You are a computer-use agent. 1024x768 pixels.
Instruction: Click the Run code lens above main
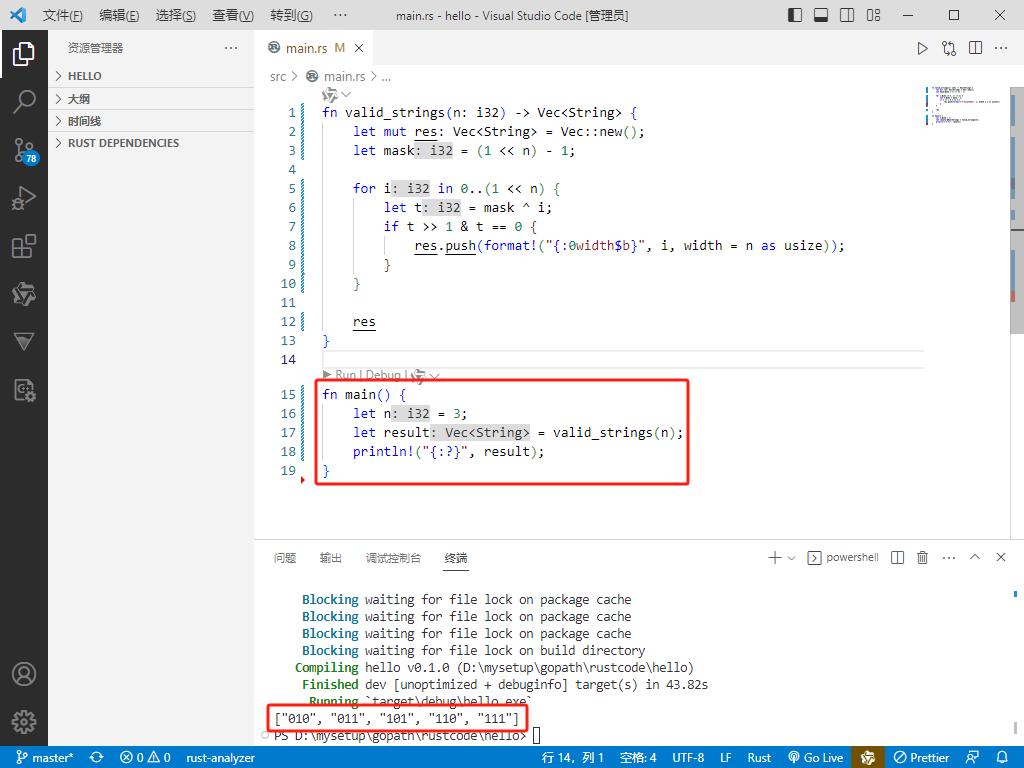[x=345, y=375]
